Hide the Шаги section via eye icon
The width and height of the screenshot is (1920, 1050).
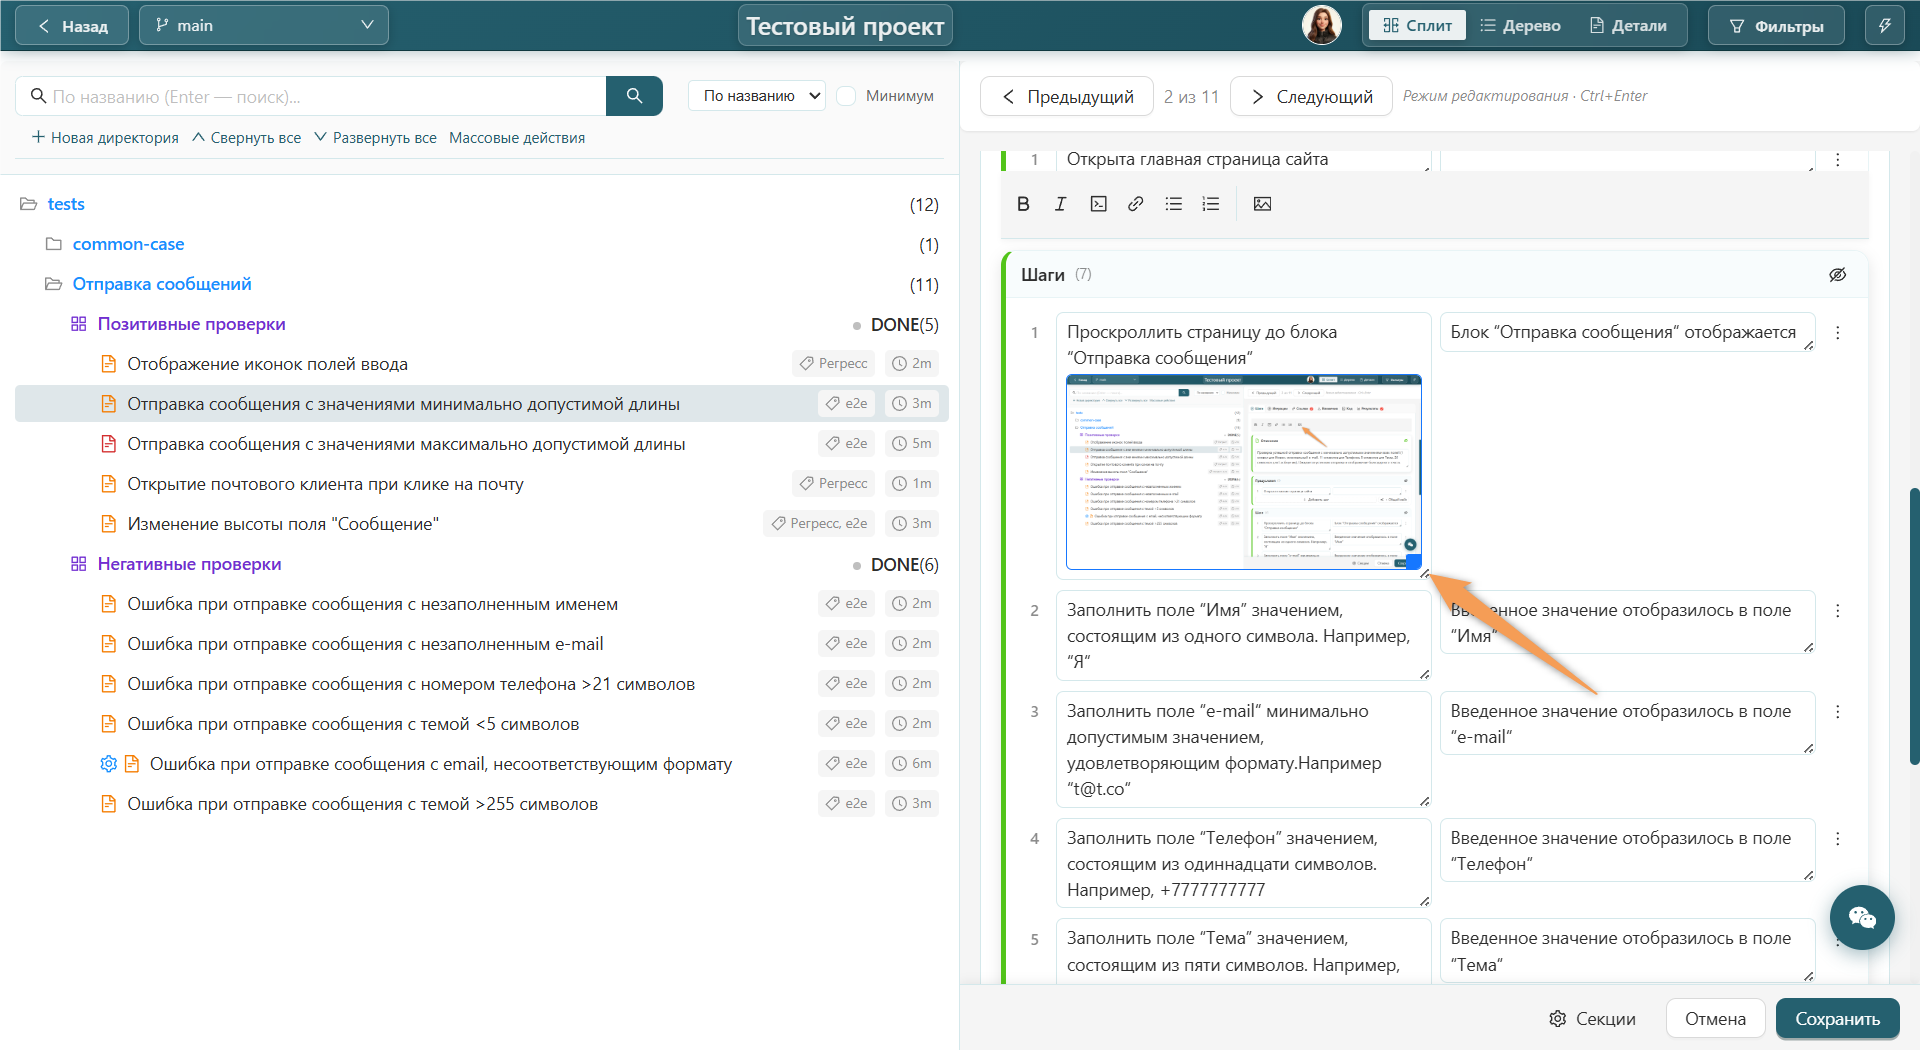coord(1838,275)
